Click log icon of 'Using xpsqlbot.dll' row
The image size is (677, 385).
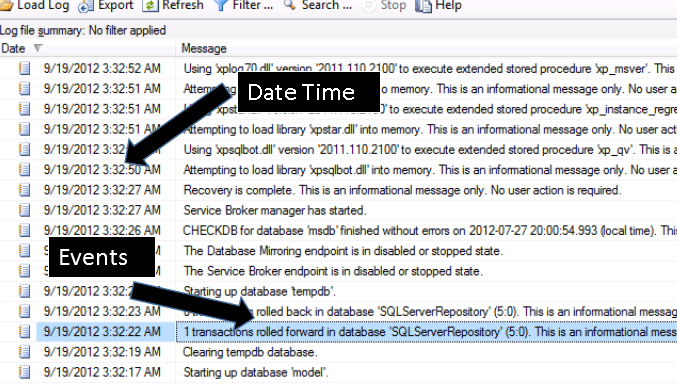(x=24, y=149)
